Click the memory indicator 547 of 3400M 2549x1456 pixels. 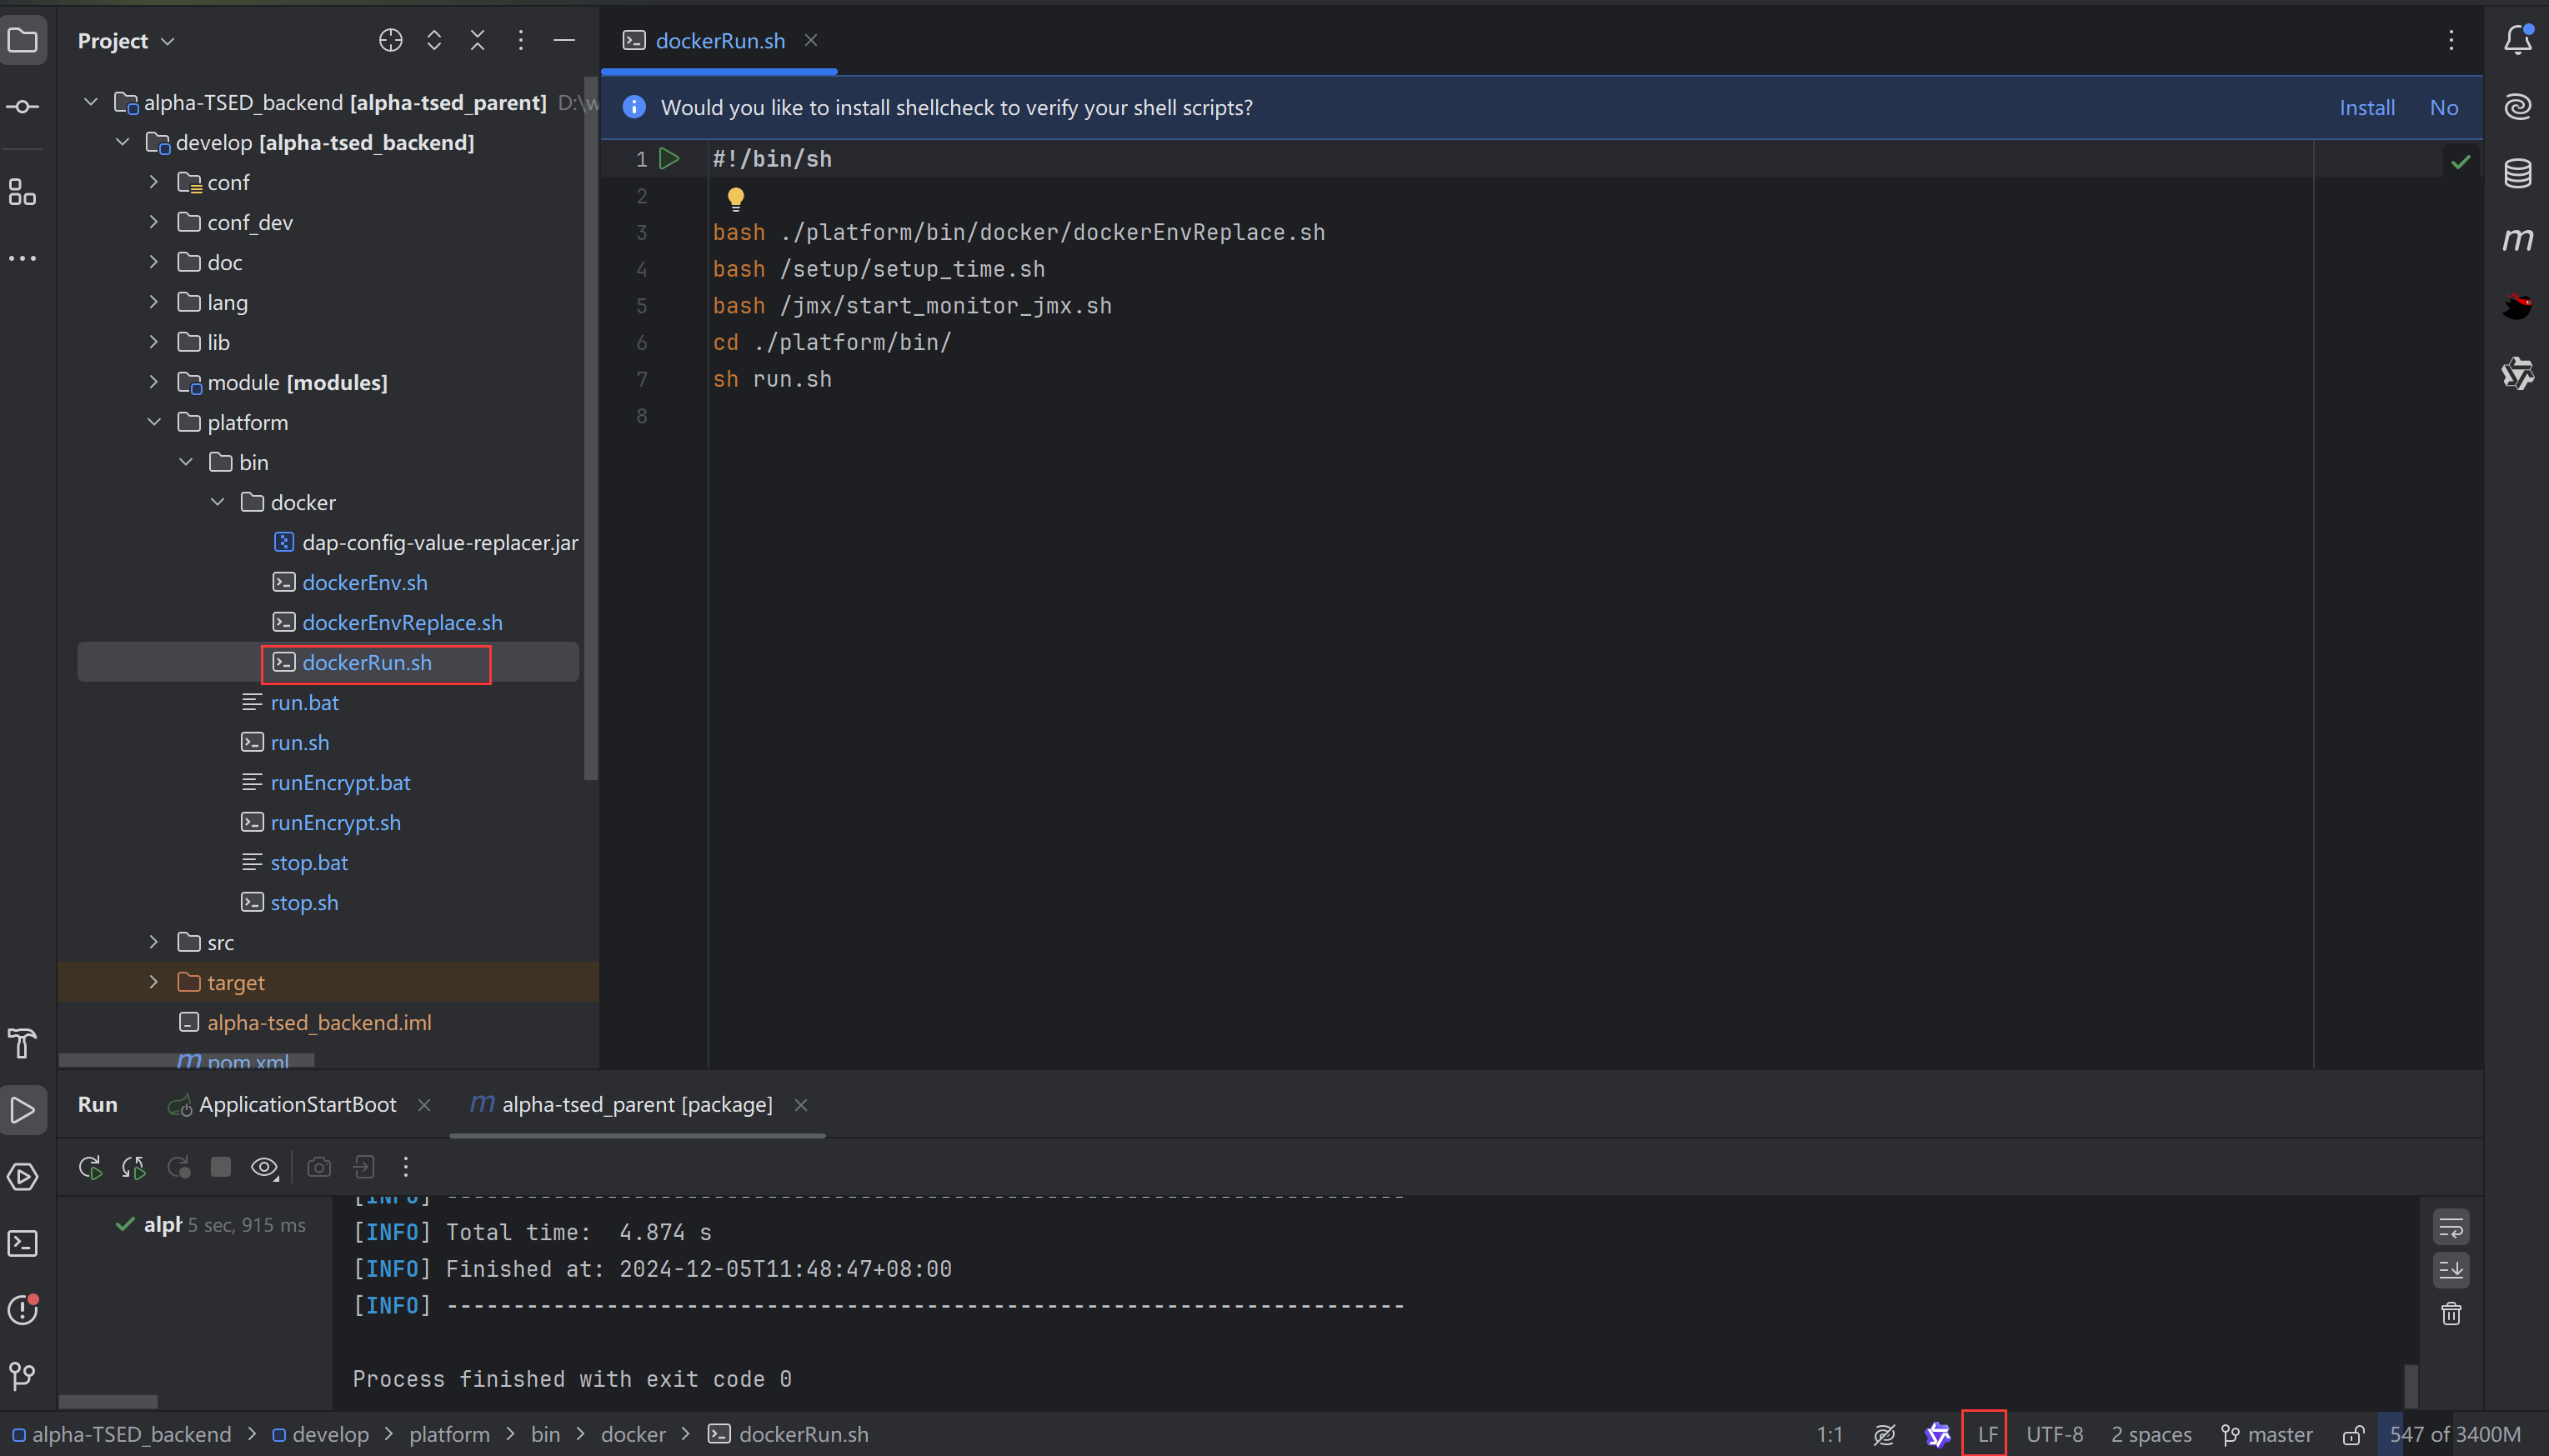click(2454, 1434)
